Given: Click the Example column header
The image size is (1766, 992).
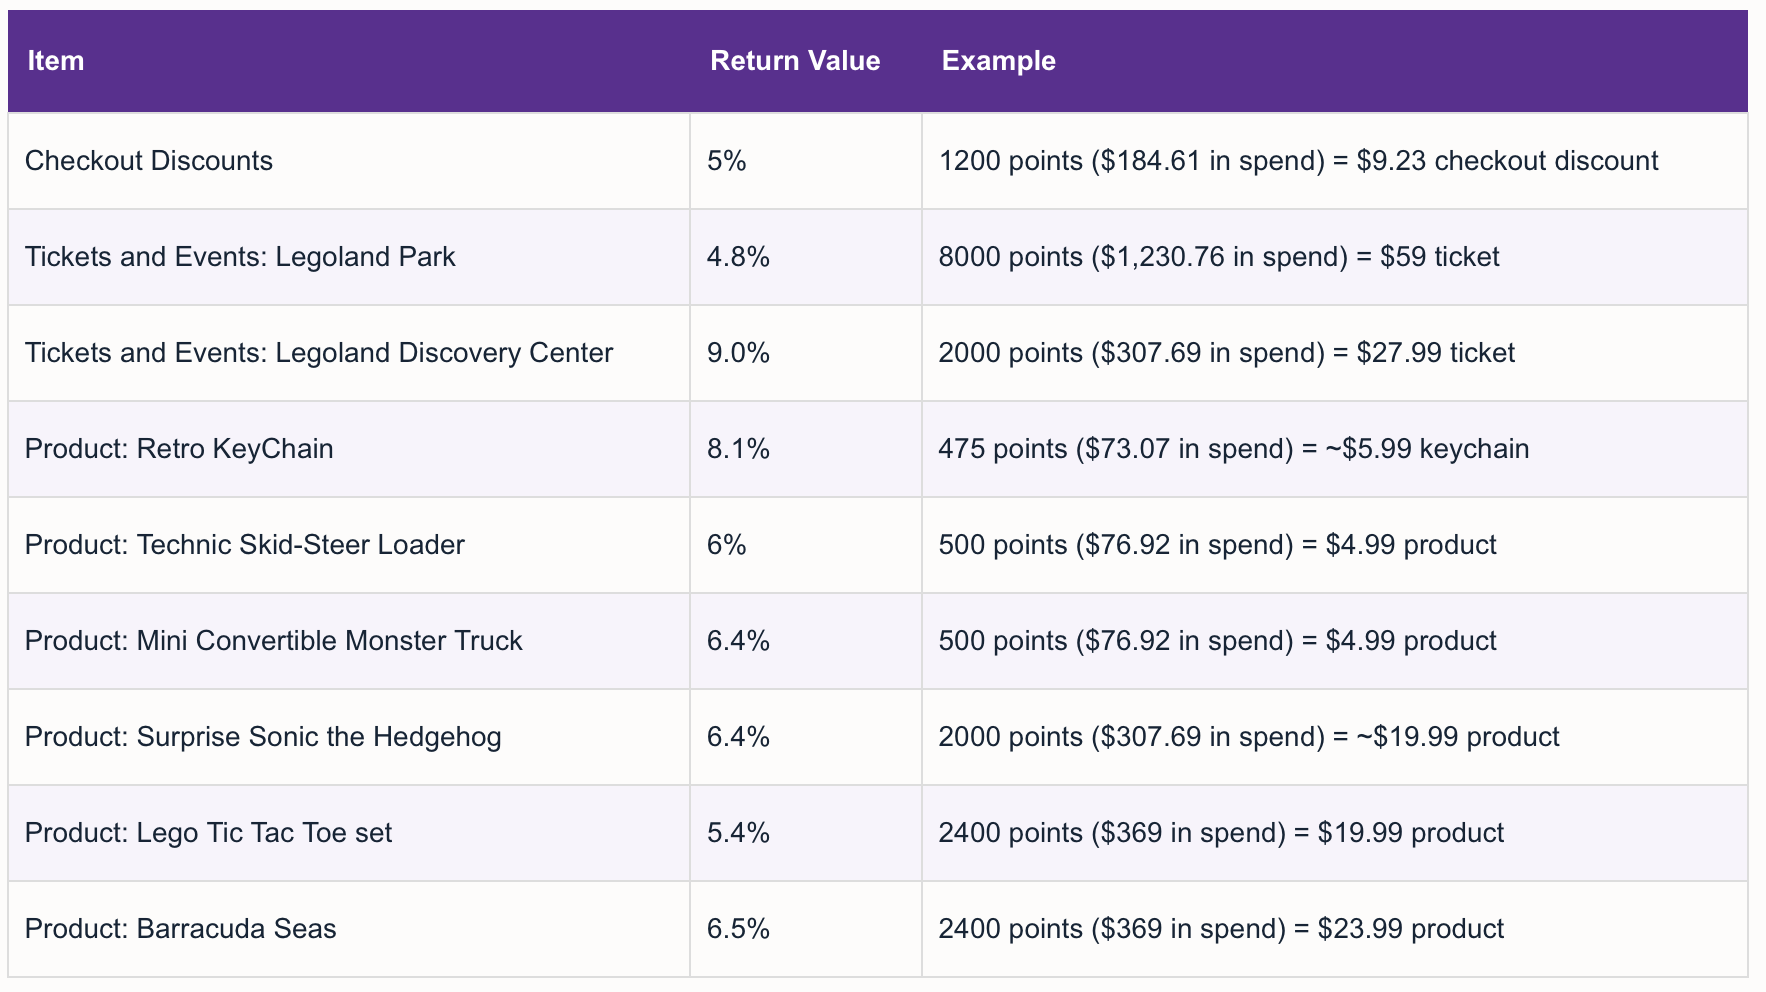Looking at the screenshot, I should [x=998, y=61].
